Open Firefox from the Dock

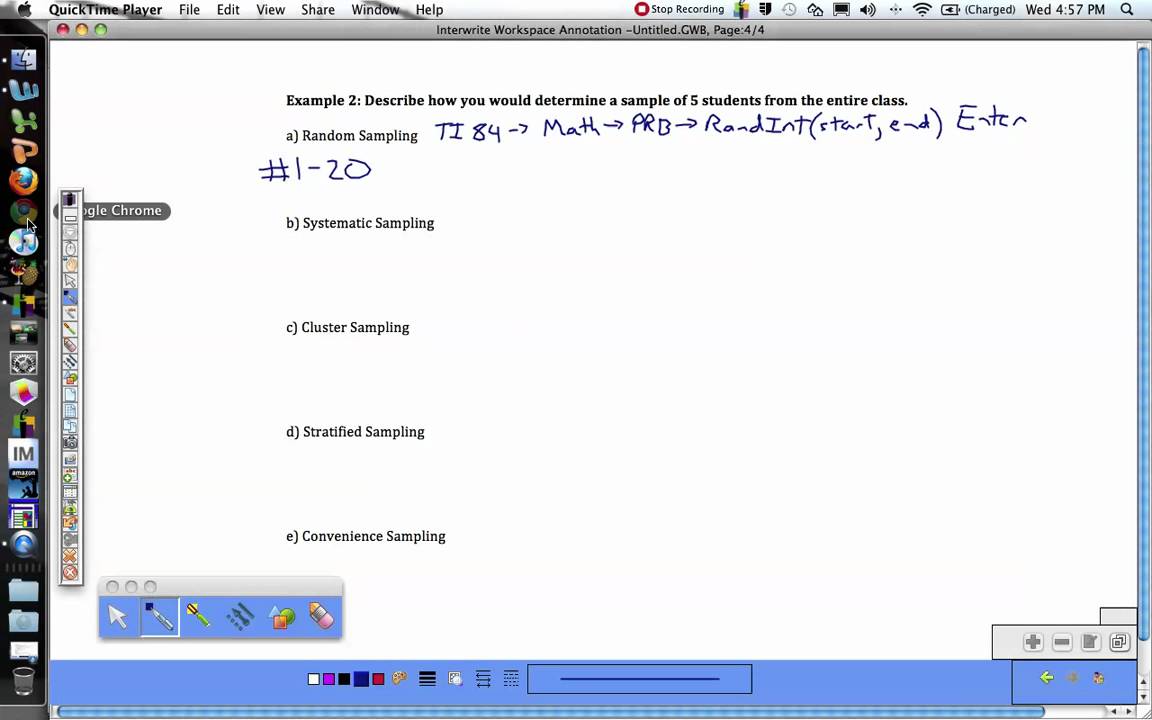pyautogui.click(x=24, y=181)
